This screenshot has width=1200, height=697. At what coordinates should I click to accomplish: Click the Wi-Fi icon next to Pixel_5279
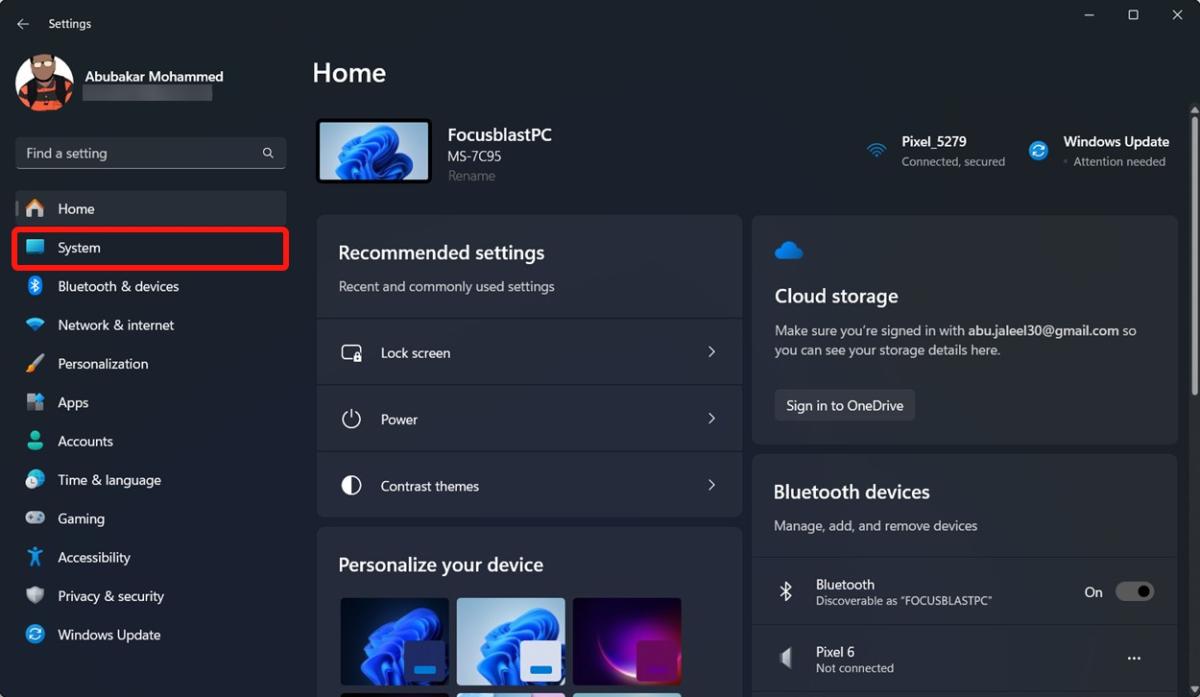pyautogui.click(x=877, y=150)
